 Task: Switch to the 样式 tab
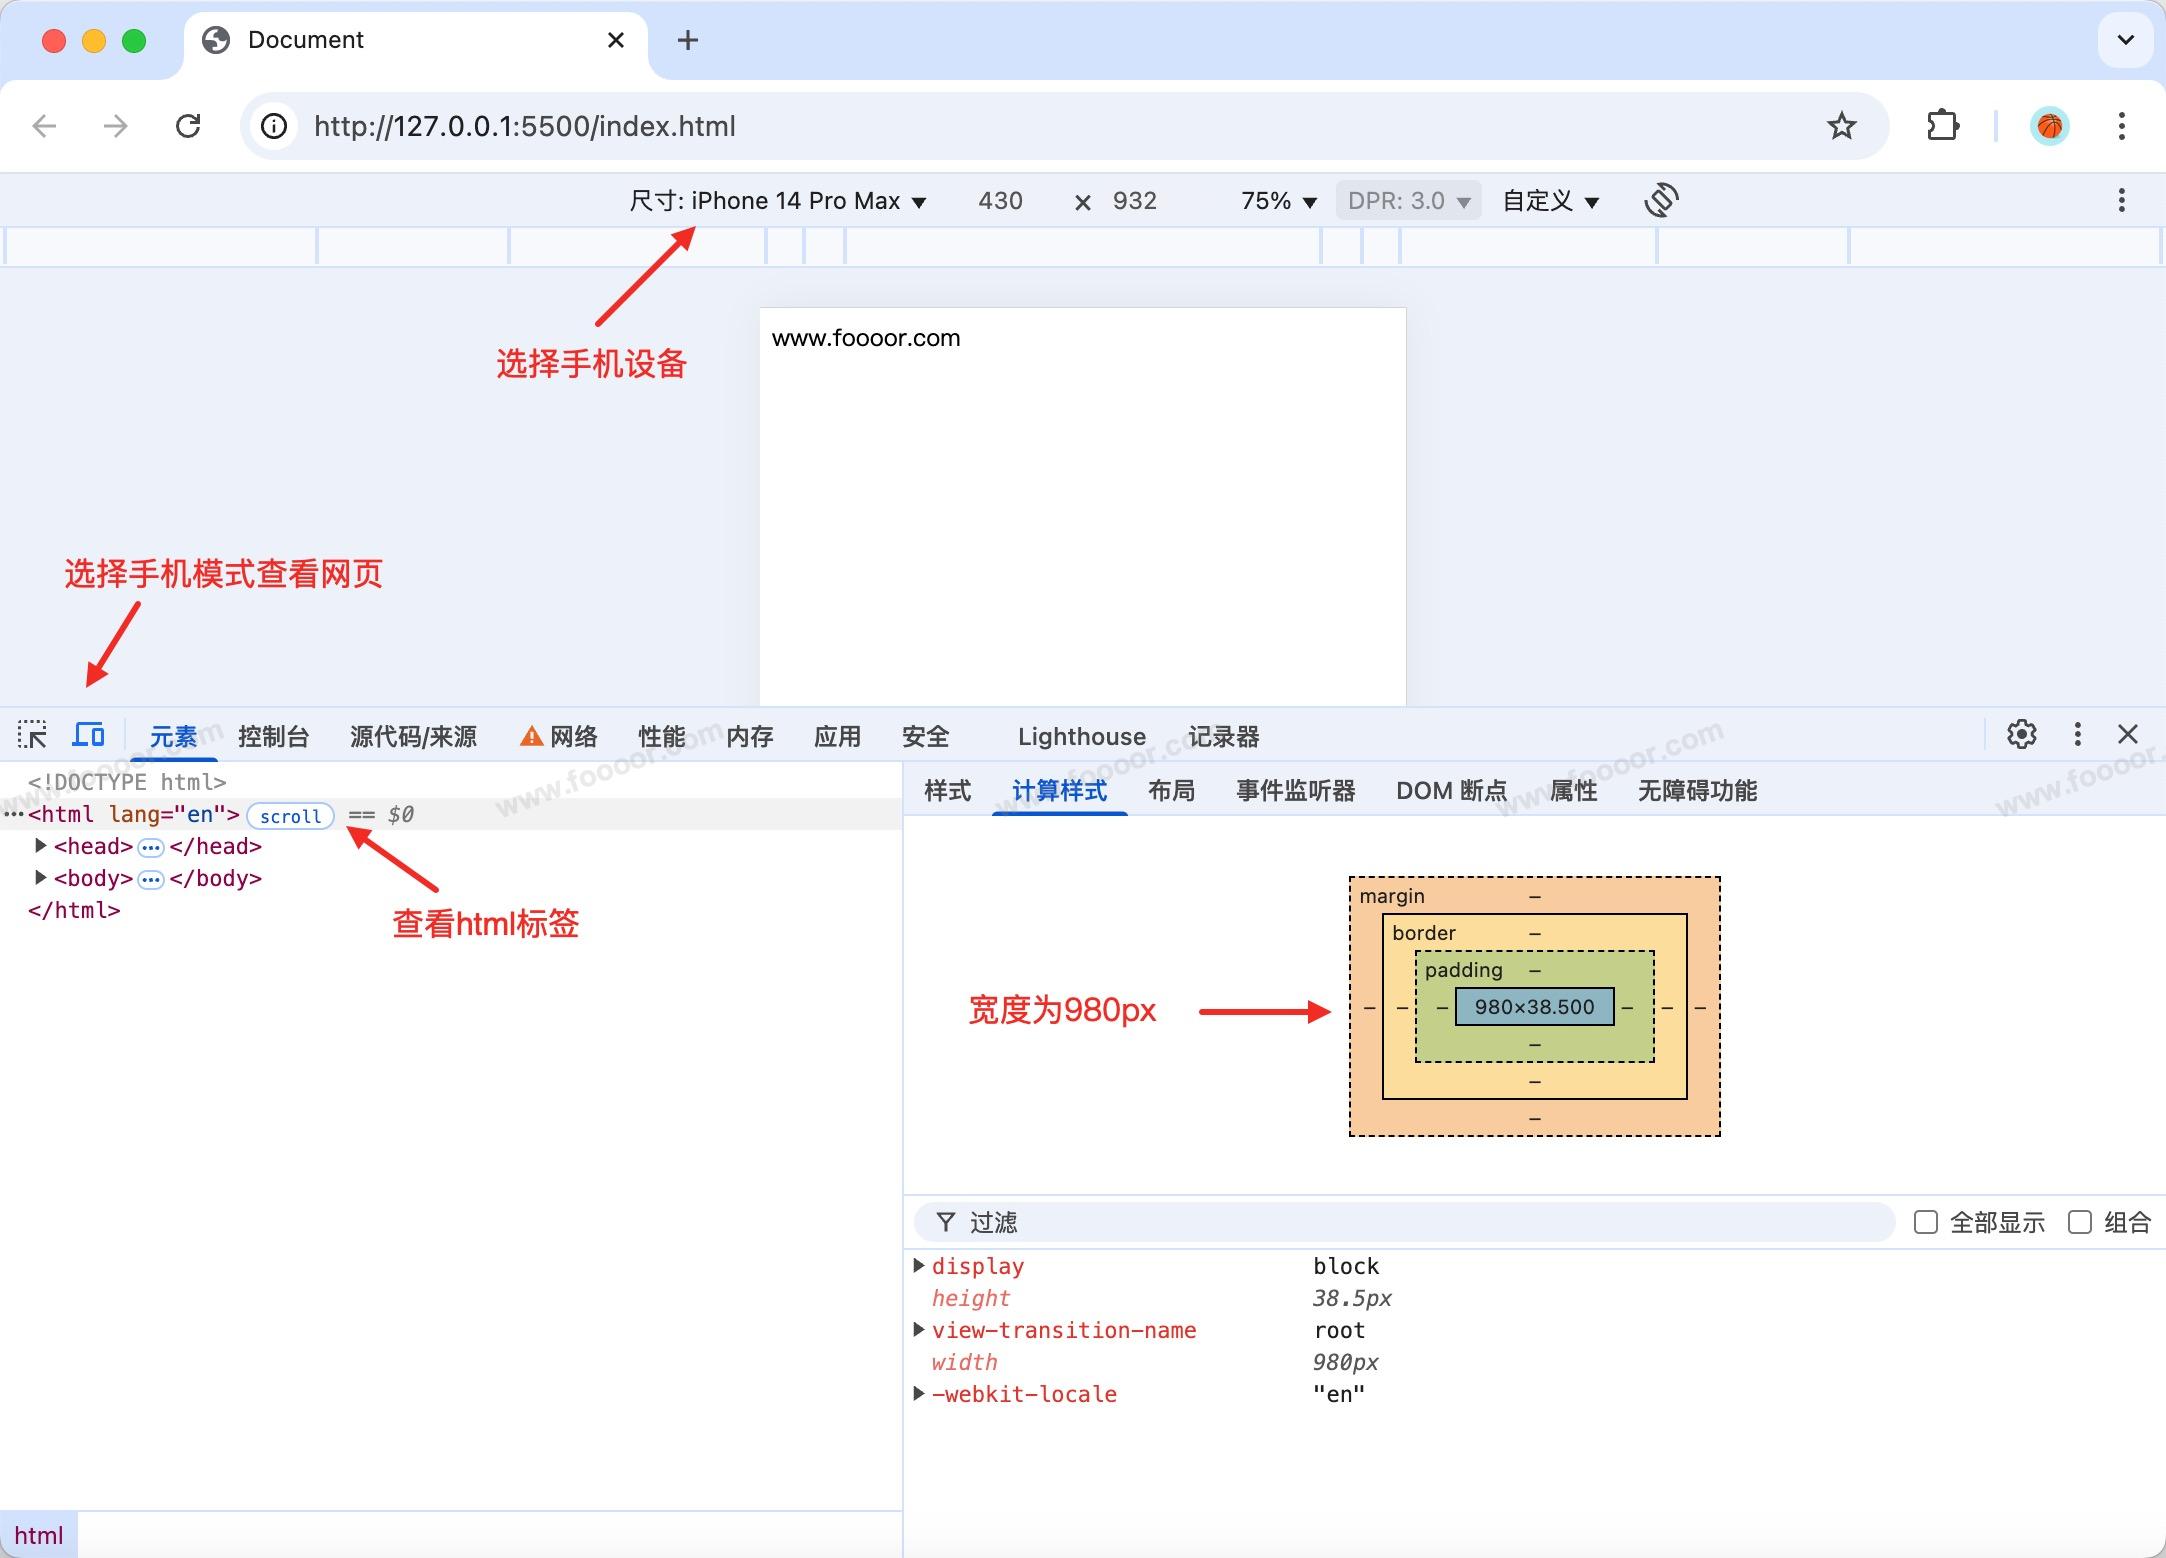[947, 791]
